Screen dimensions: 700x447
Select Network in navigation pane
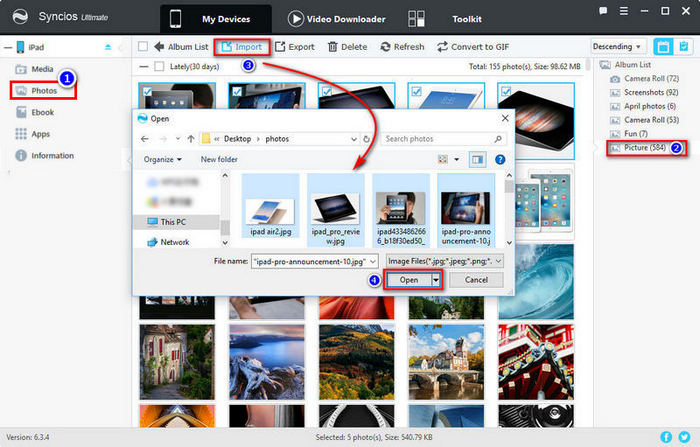pyautogui.click(x=169, y=242)
